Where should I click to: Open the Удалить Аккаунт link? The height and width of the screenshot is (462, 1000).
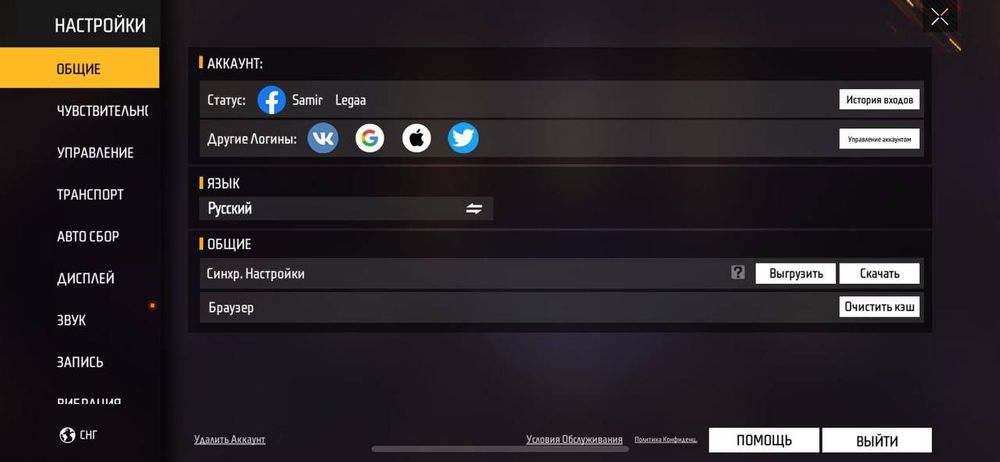(230, 440)
